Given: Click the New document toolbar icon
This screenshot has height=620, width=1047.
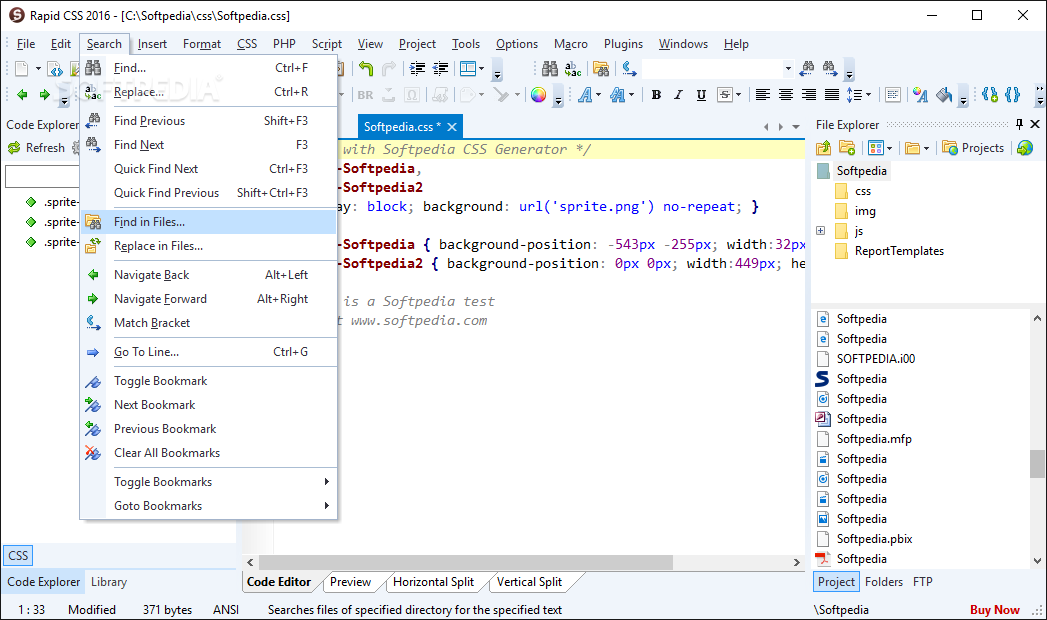Looking at the screenshot, I should [x=22, y=68].
